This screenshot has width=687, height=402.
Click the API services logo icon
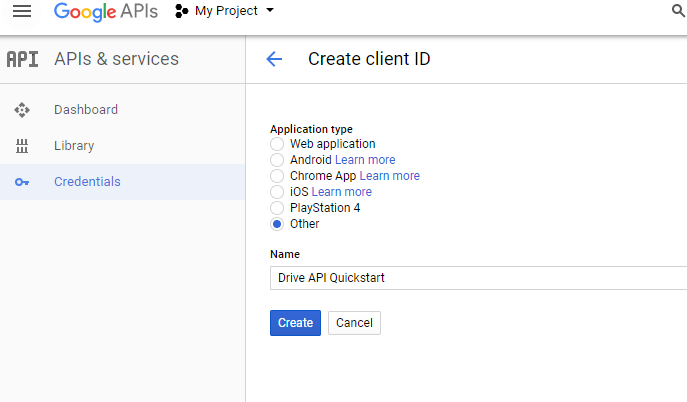22,59
